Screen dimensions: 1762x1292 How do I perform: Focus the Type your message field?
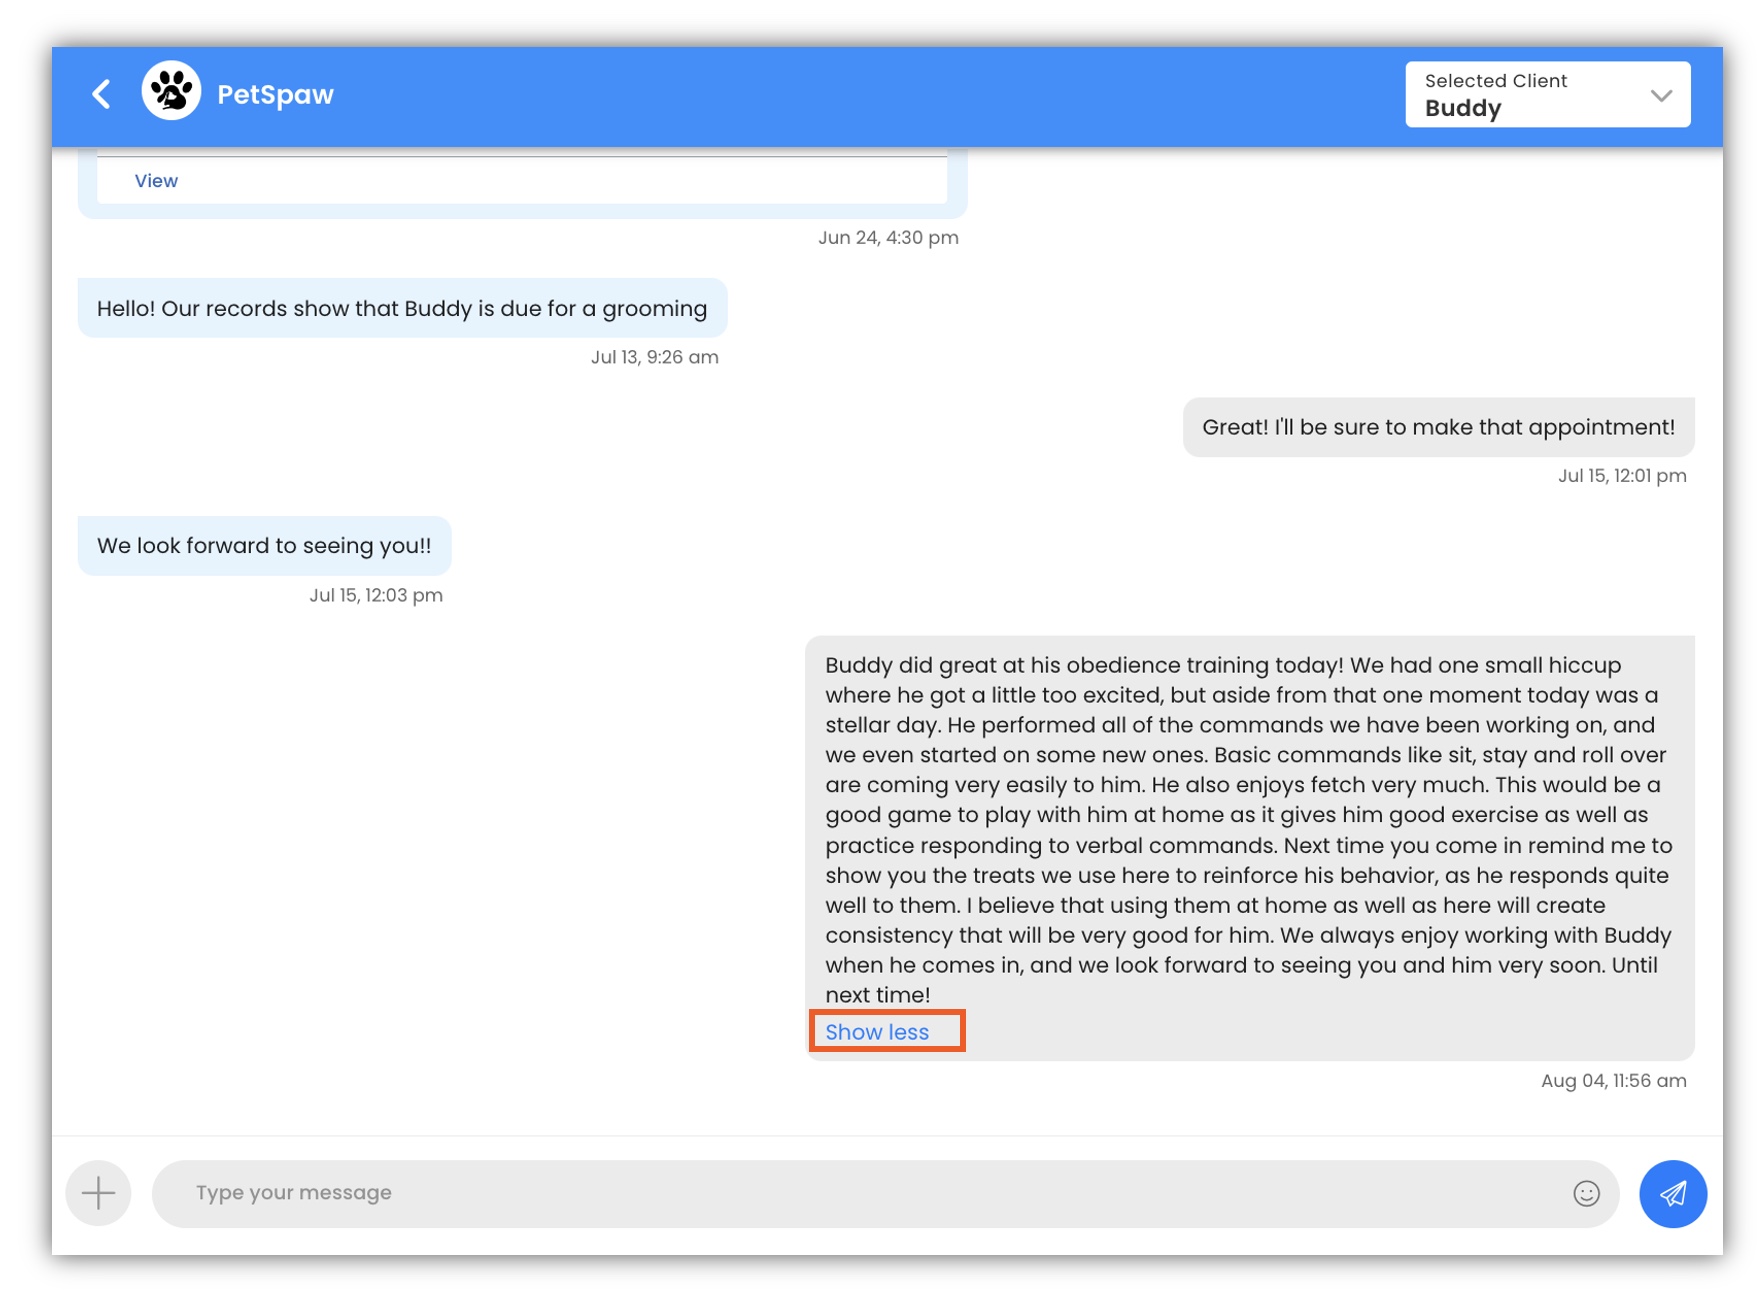tap(885, 1193)
